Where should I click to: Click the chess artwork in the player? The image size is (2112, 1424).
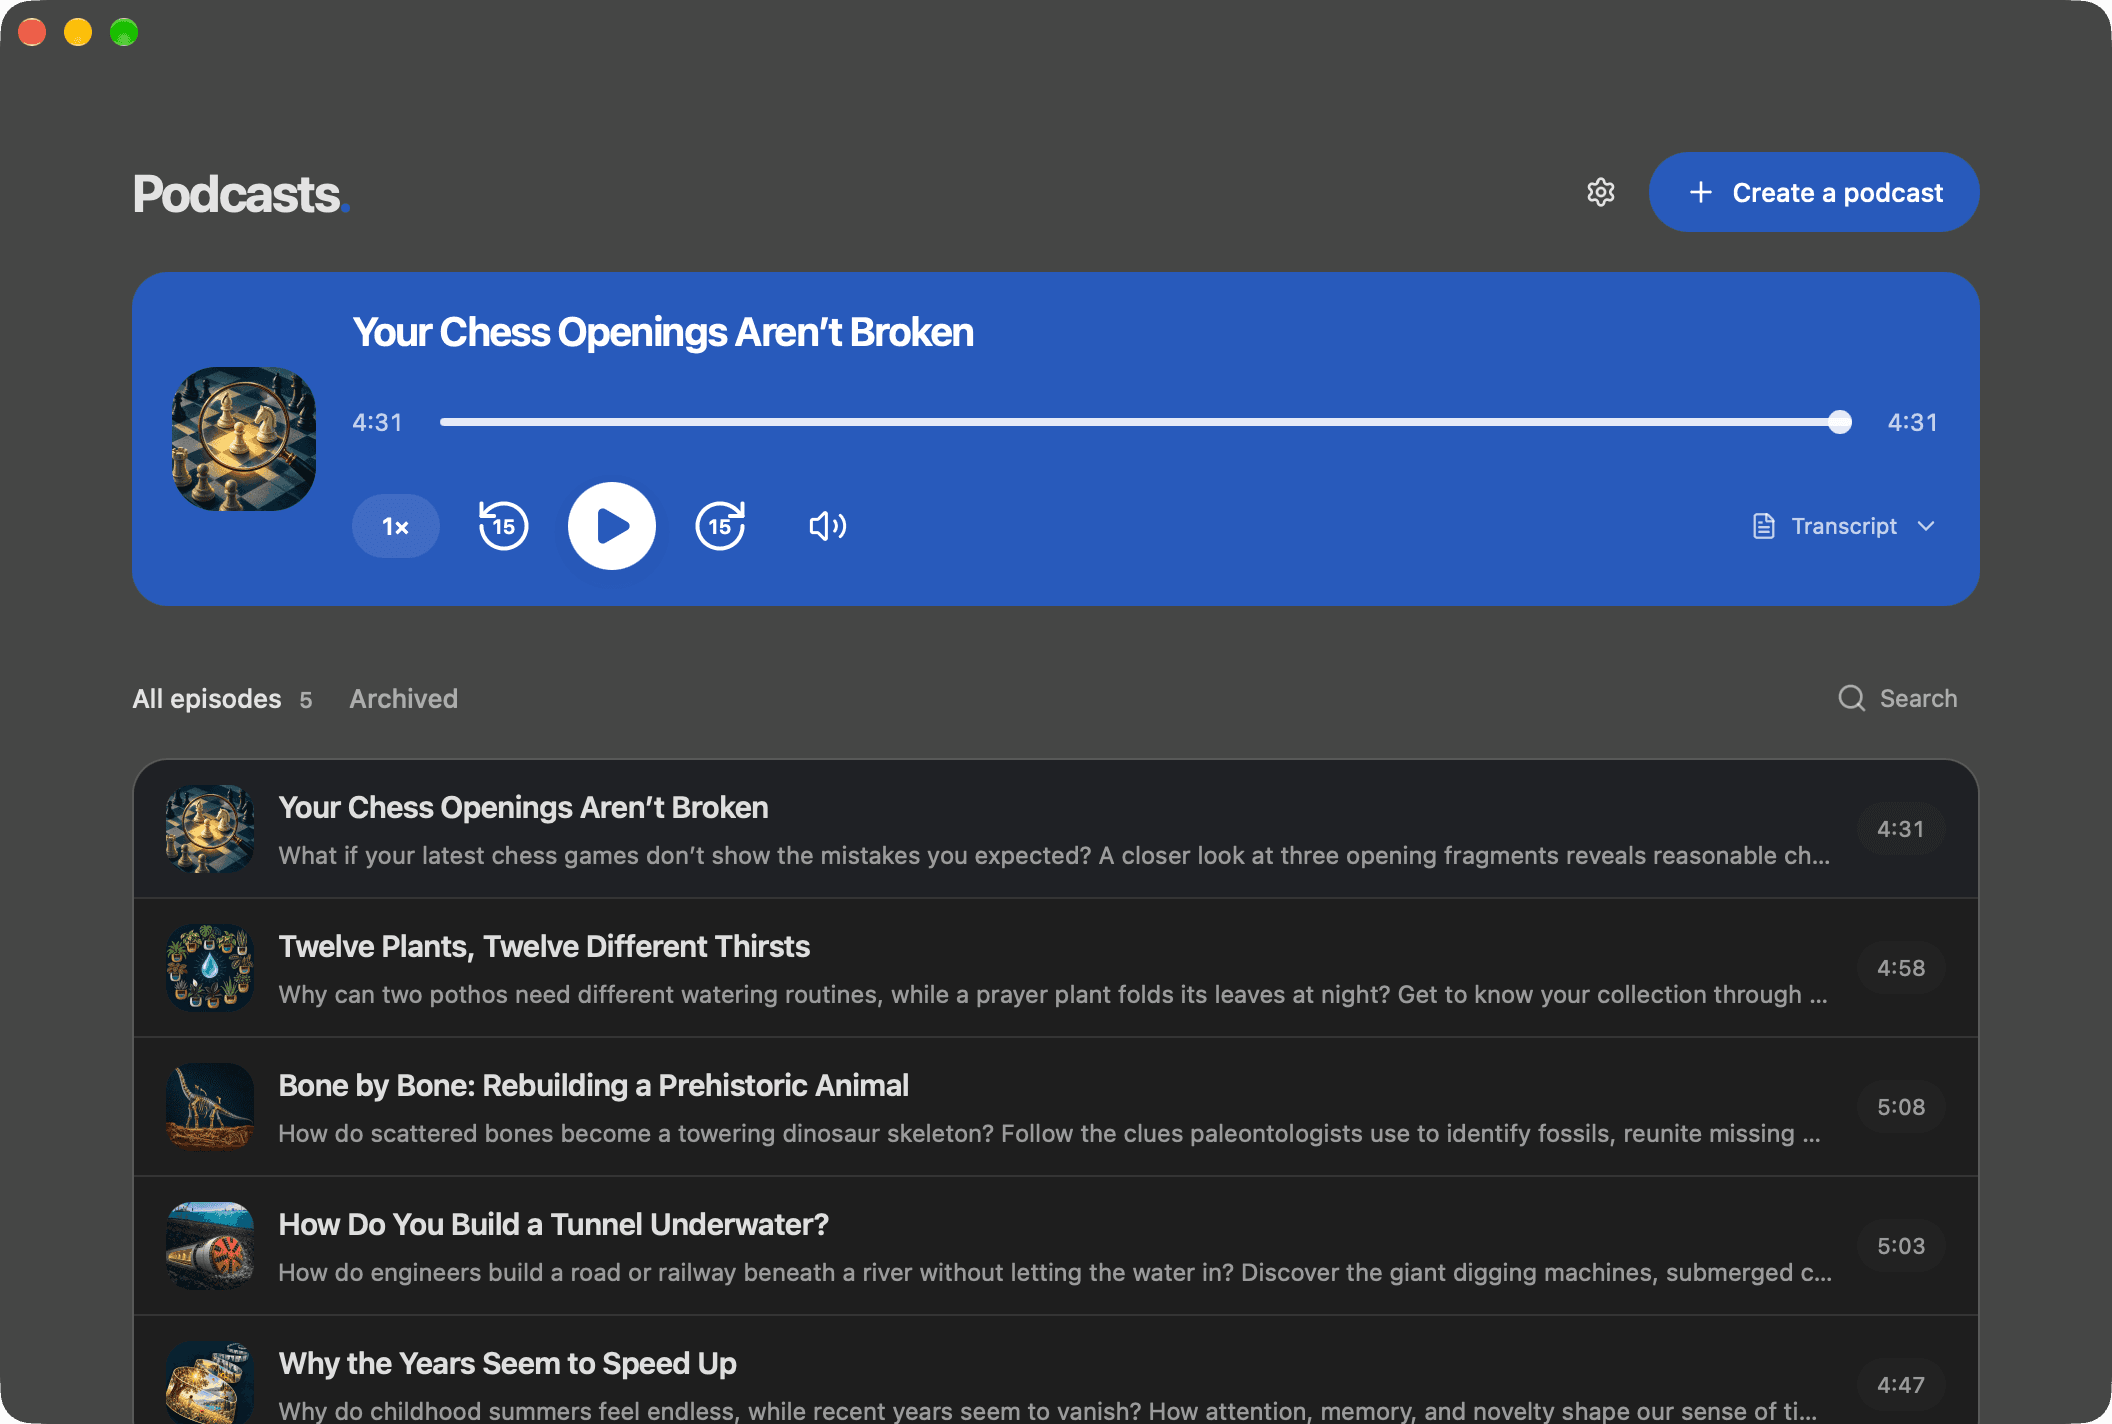(x=244, y=439)
